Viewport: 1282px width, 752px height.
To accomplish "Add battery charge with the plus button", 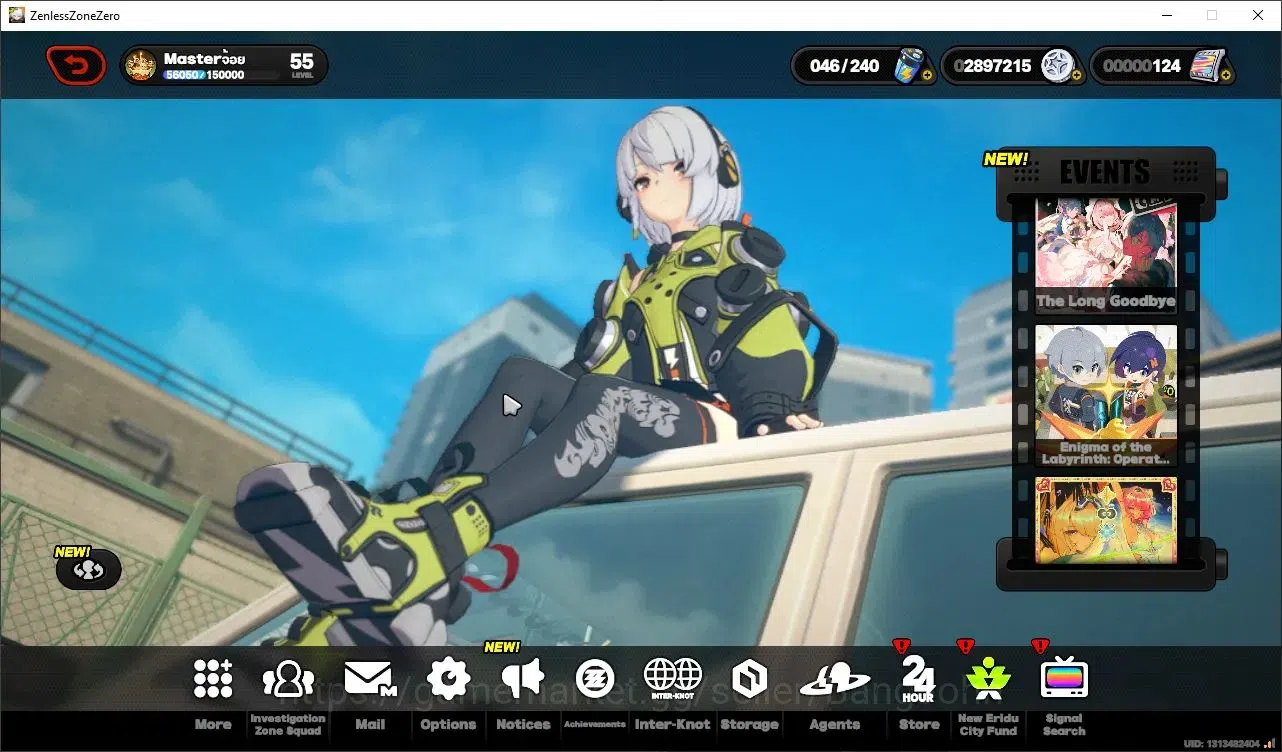I will (x=927, y=75).
